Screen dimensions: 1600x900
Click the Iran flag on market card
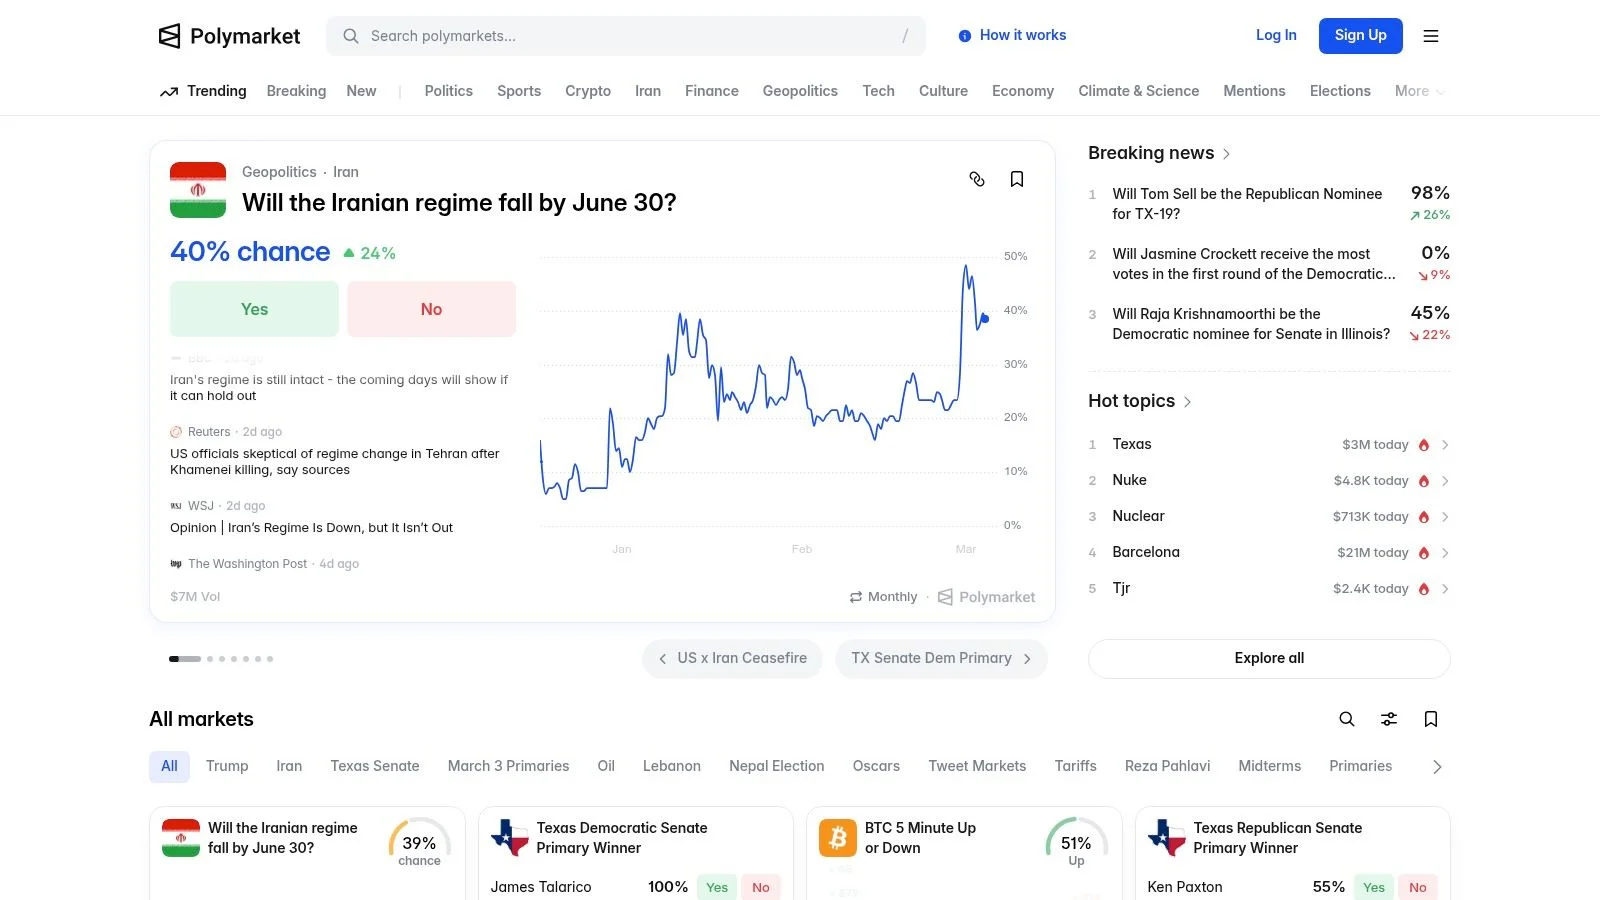(x=181, y=838)
